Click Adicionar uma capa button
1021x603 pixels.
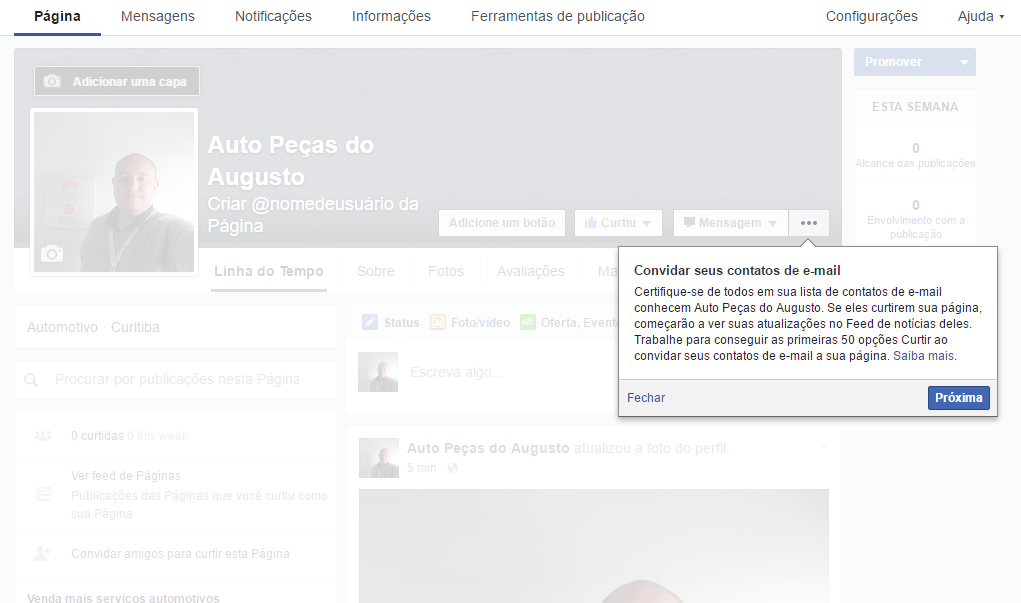click(x=117, y=81)
